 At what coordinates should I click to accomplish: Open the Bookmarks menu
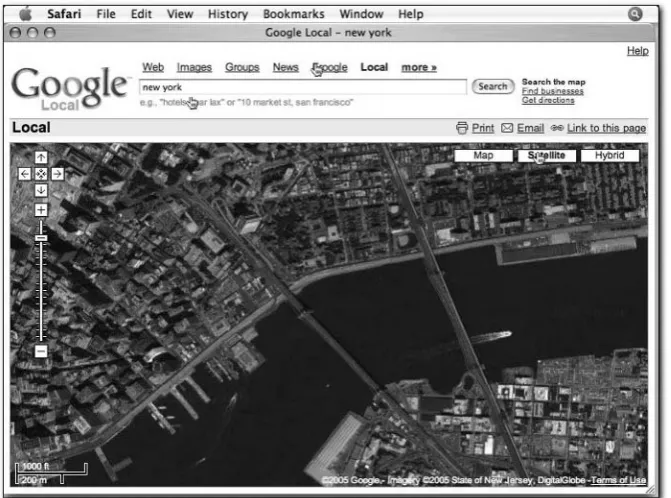[x=294, y=14]
